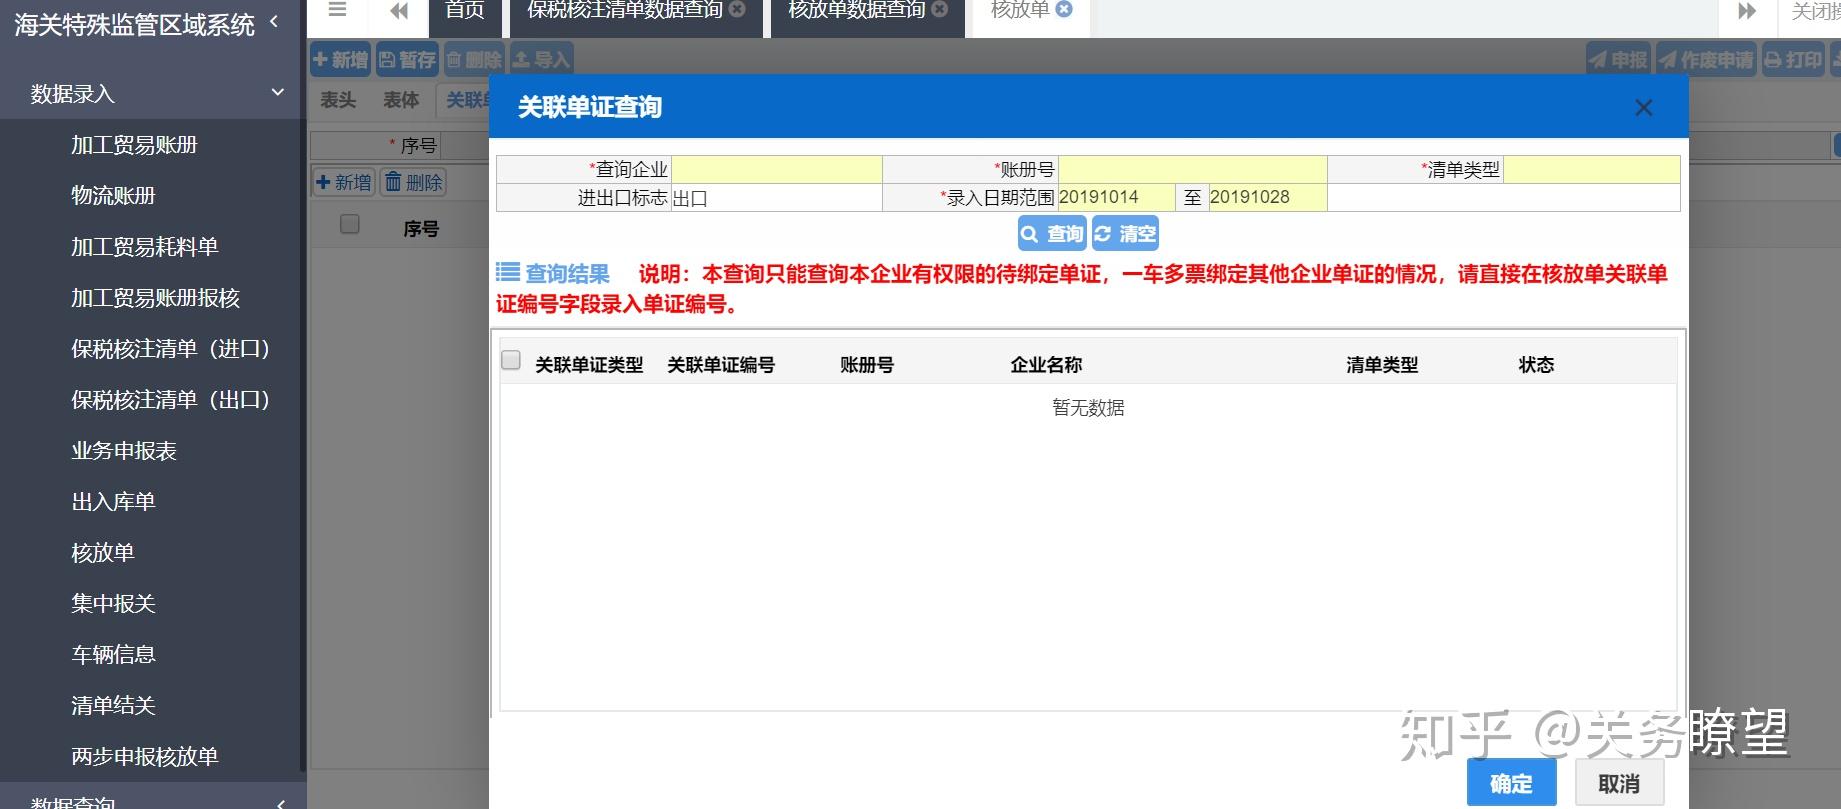Click the top toolbar 删除 button

tap(474, 60)
